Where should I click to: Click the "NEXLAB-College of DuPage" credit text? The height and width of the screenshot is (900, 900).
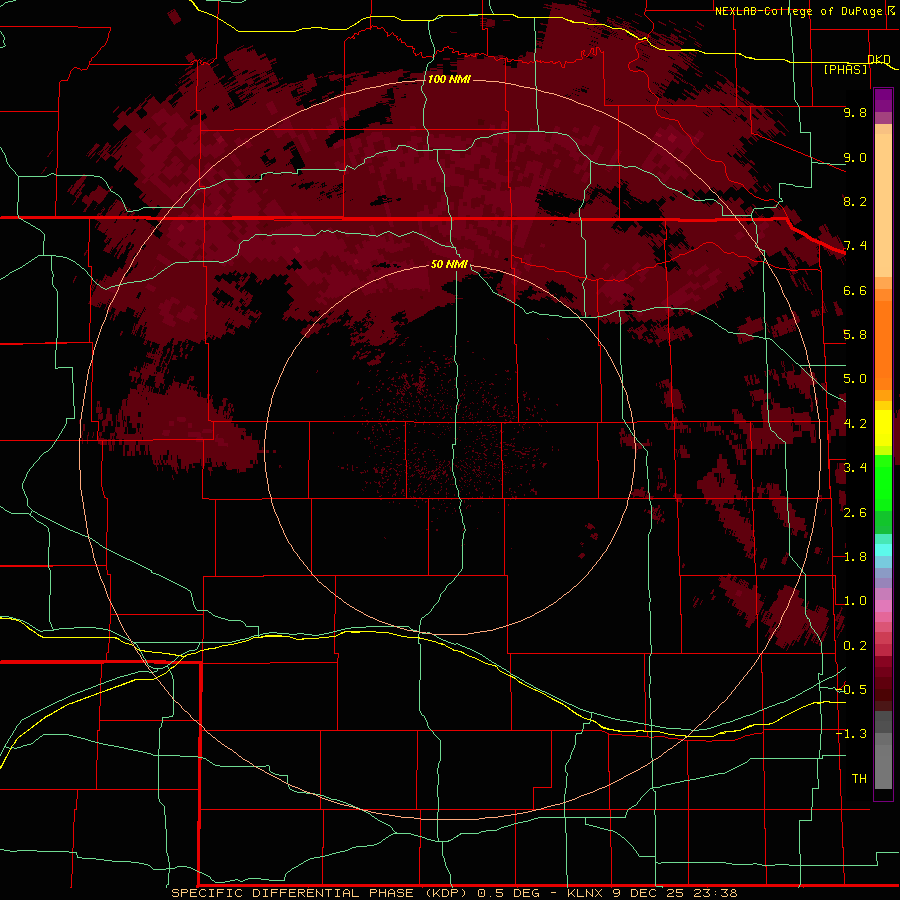click(x=798, y=11)
